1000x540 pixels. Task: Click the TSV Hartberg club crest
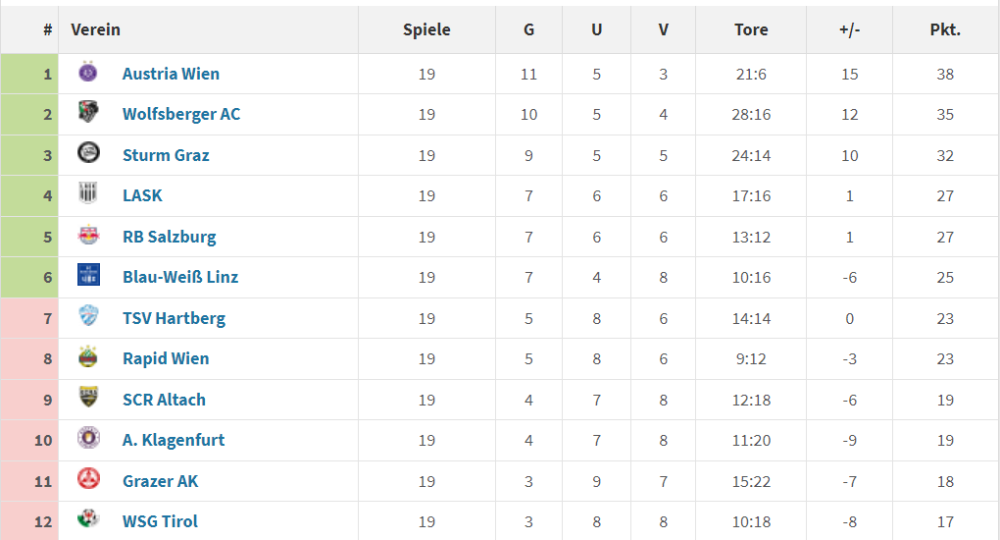pyautogui.click(x=88, y=317)
